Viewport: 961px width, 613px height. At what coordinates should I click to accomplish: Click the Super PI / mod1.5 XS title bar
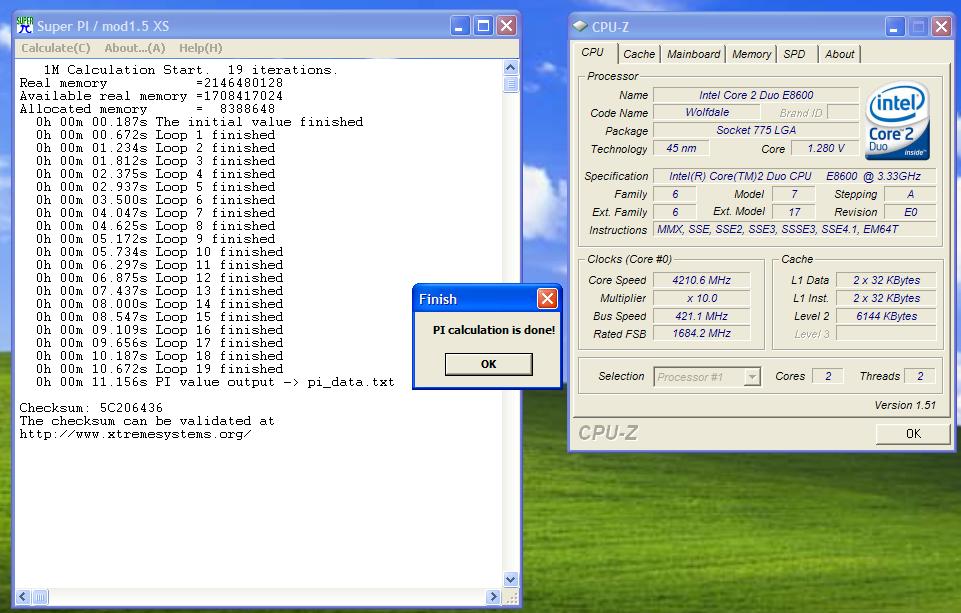pyautogui.click(x=266, y=26)
